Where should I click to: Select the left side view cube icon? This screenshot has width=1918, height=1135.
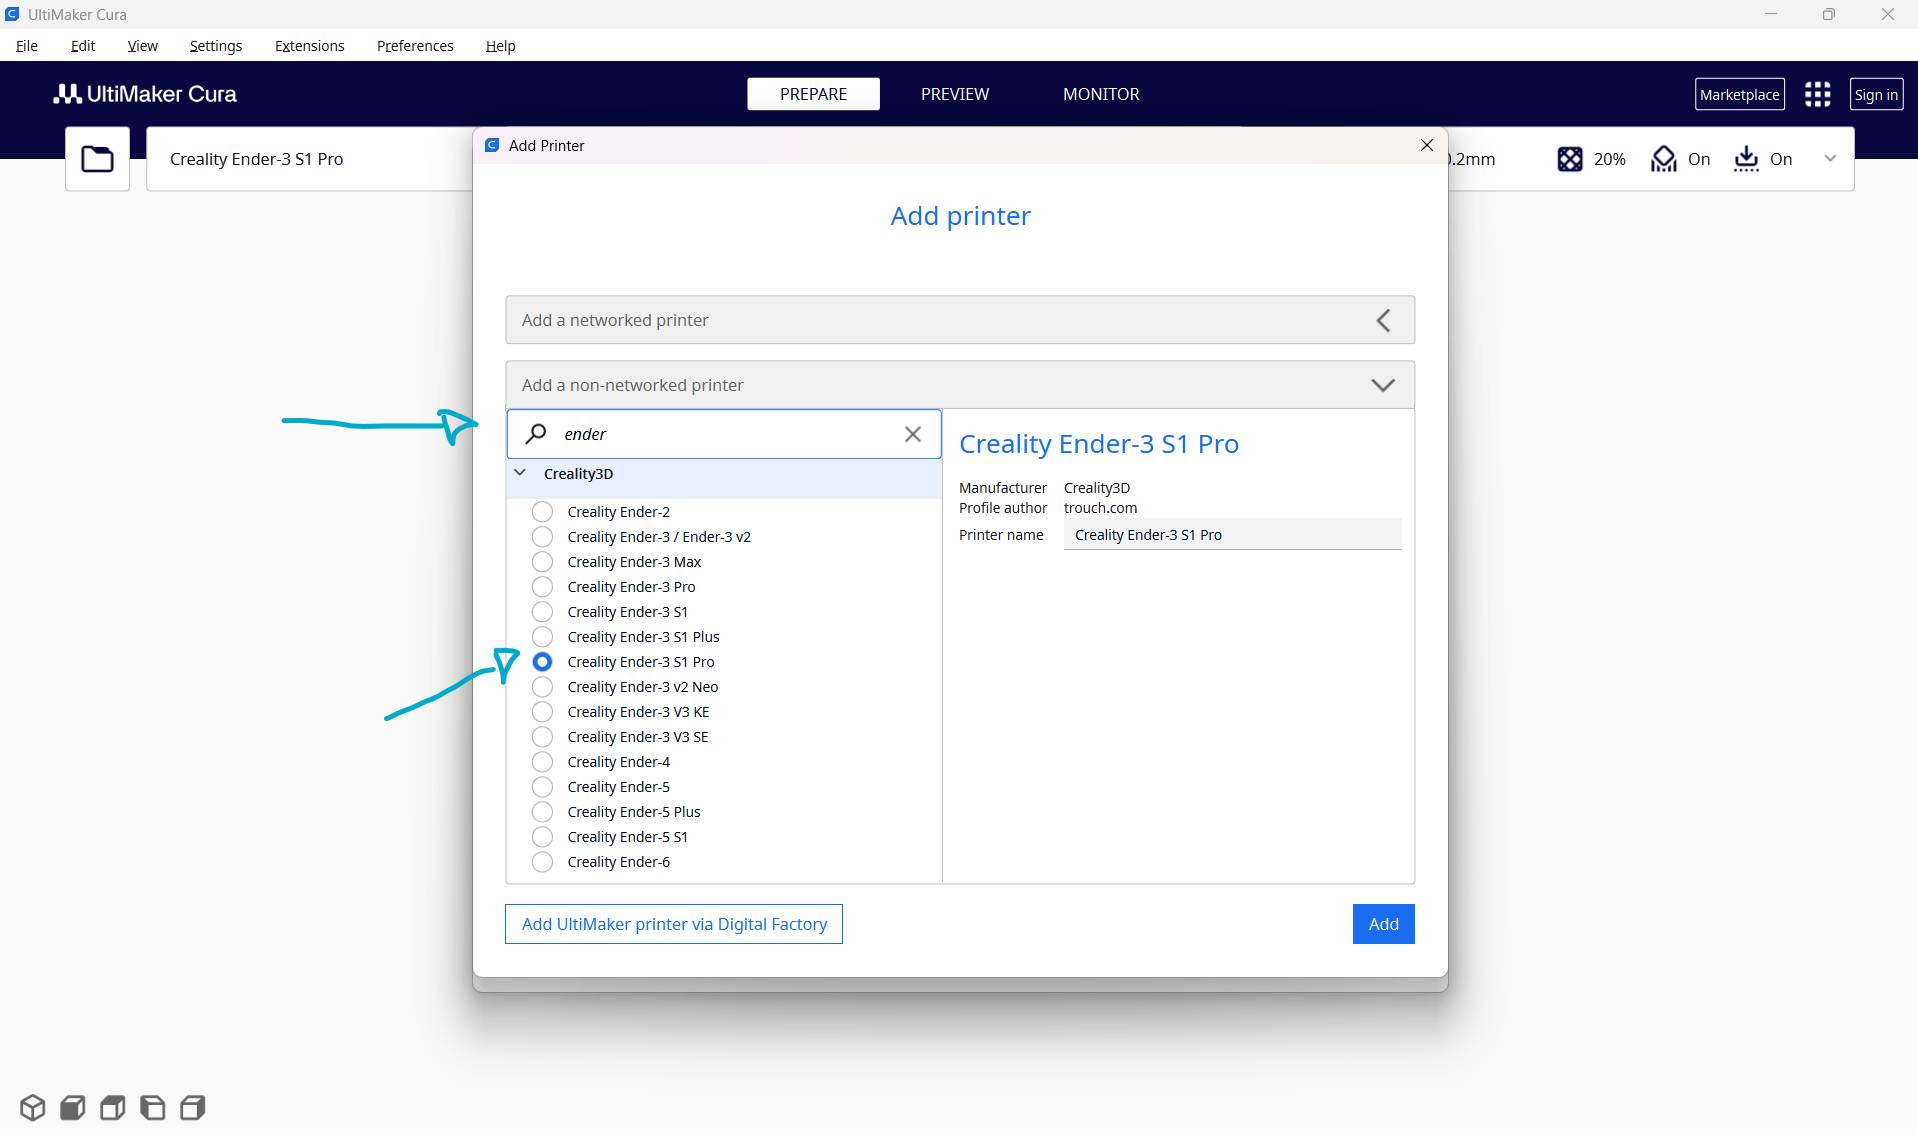(153, 1108)
